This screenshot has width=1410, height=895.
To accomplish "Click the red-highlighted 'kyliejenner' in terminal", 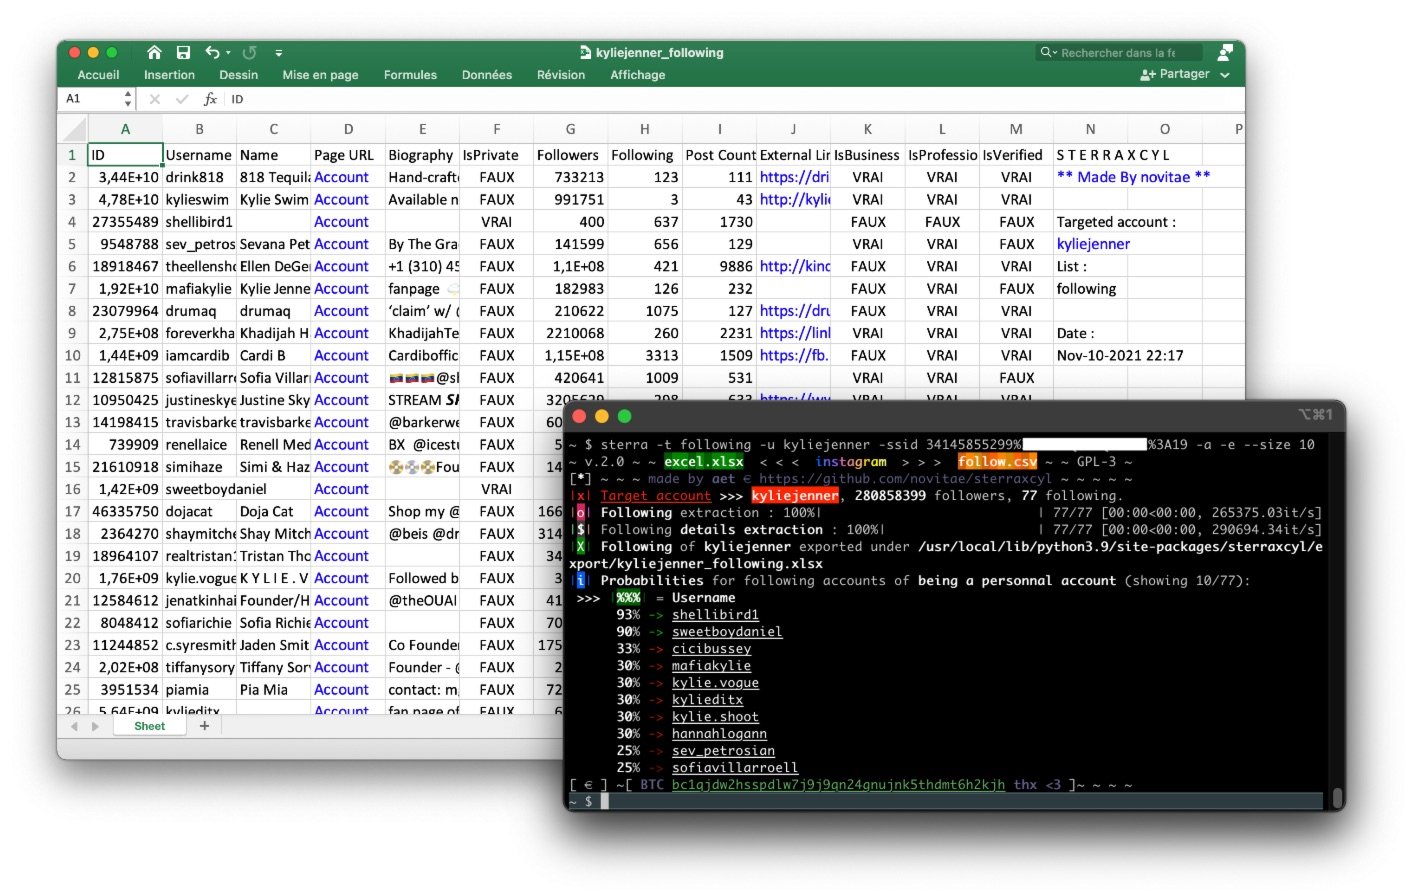I will [x=795, y=496].
